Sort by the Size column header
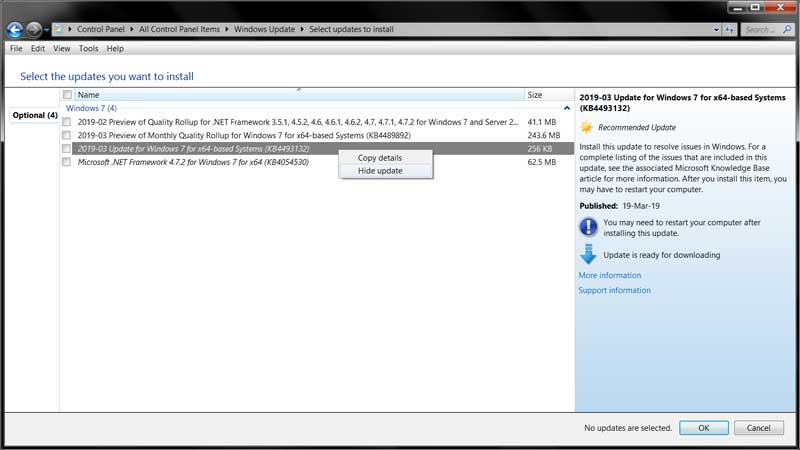800x450 pixels. click(x=549, y=94)
